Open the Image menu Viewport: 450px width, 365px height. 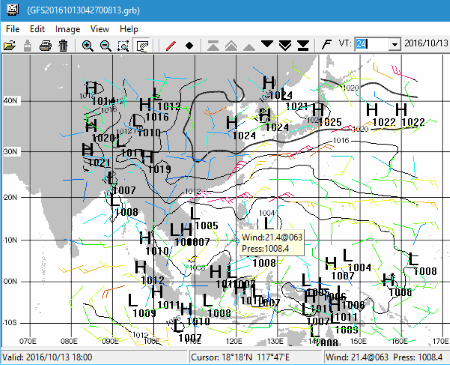(x=67, y=29)
